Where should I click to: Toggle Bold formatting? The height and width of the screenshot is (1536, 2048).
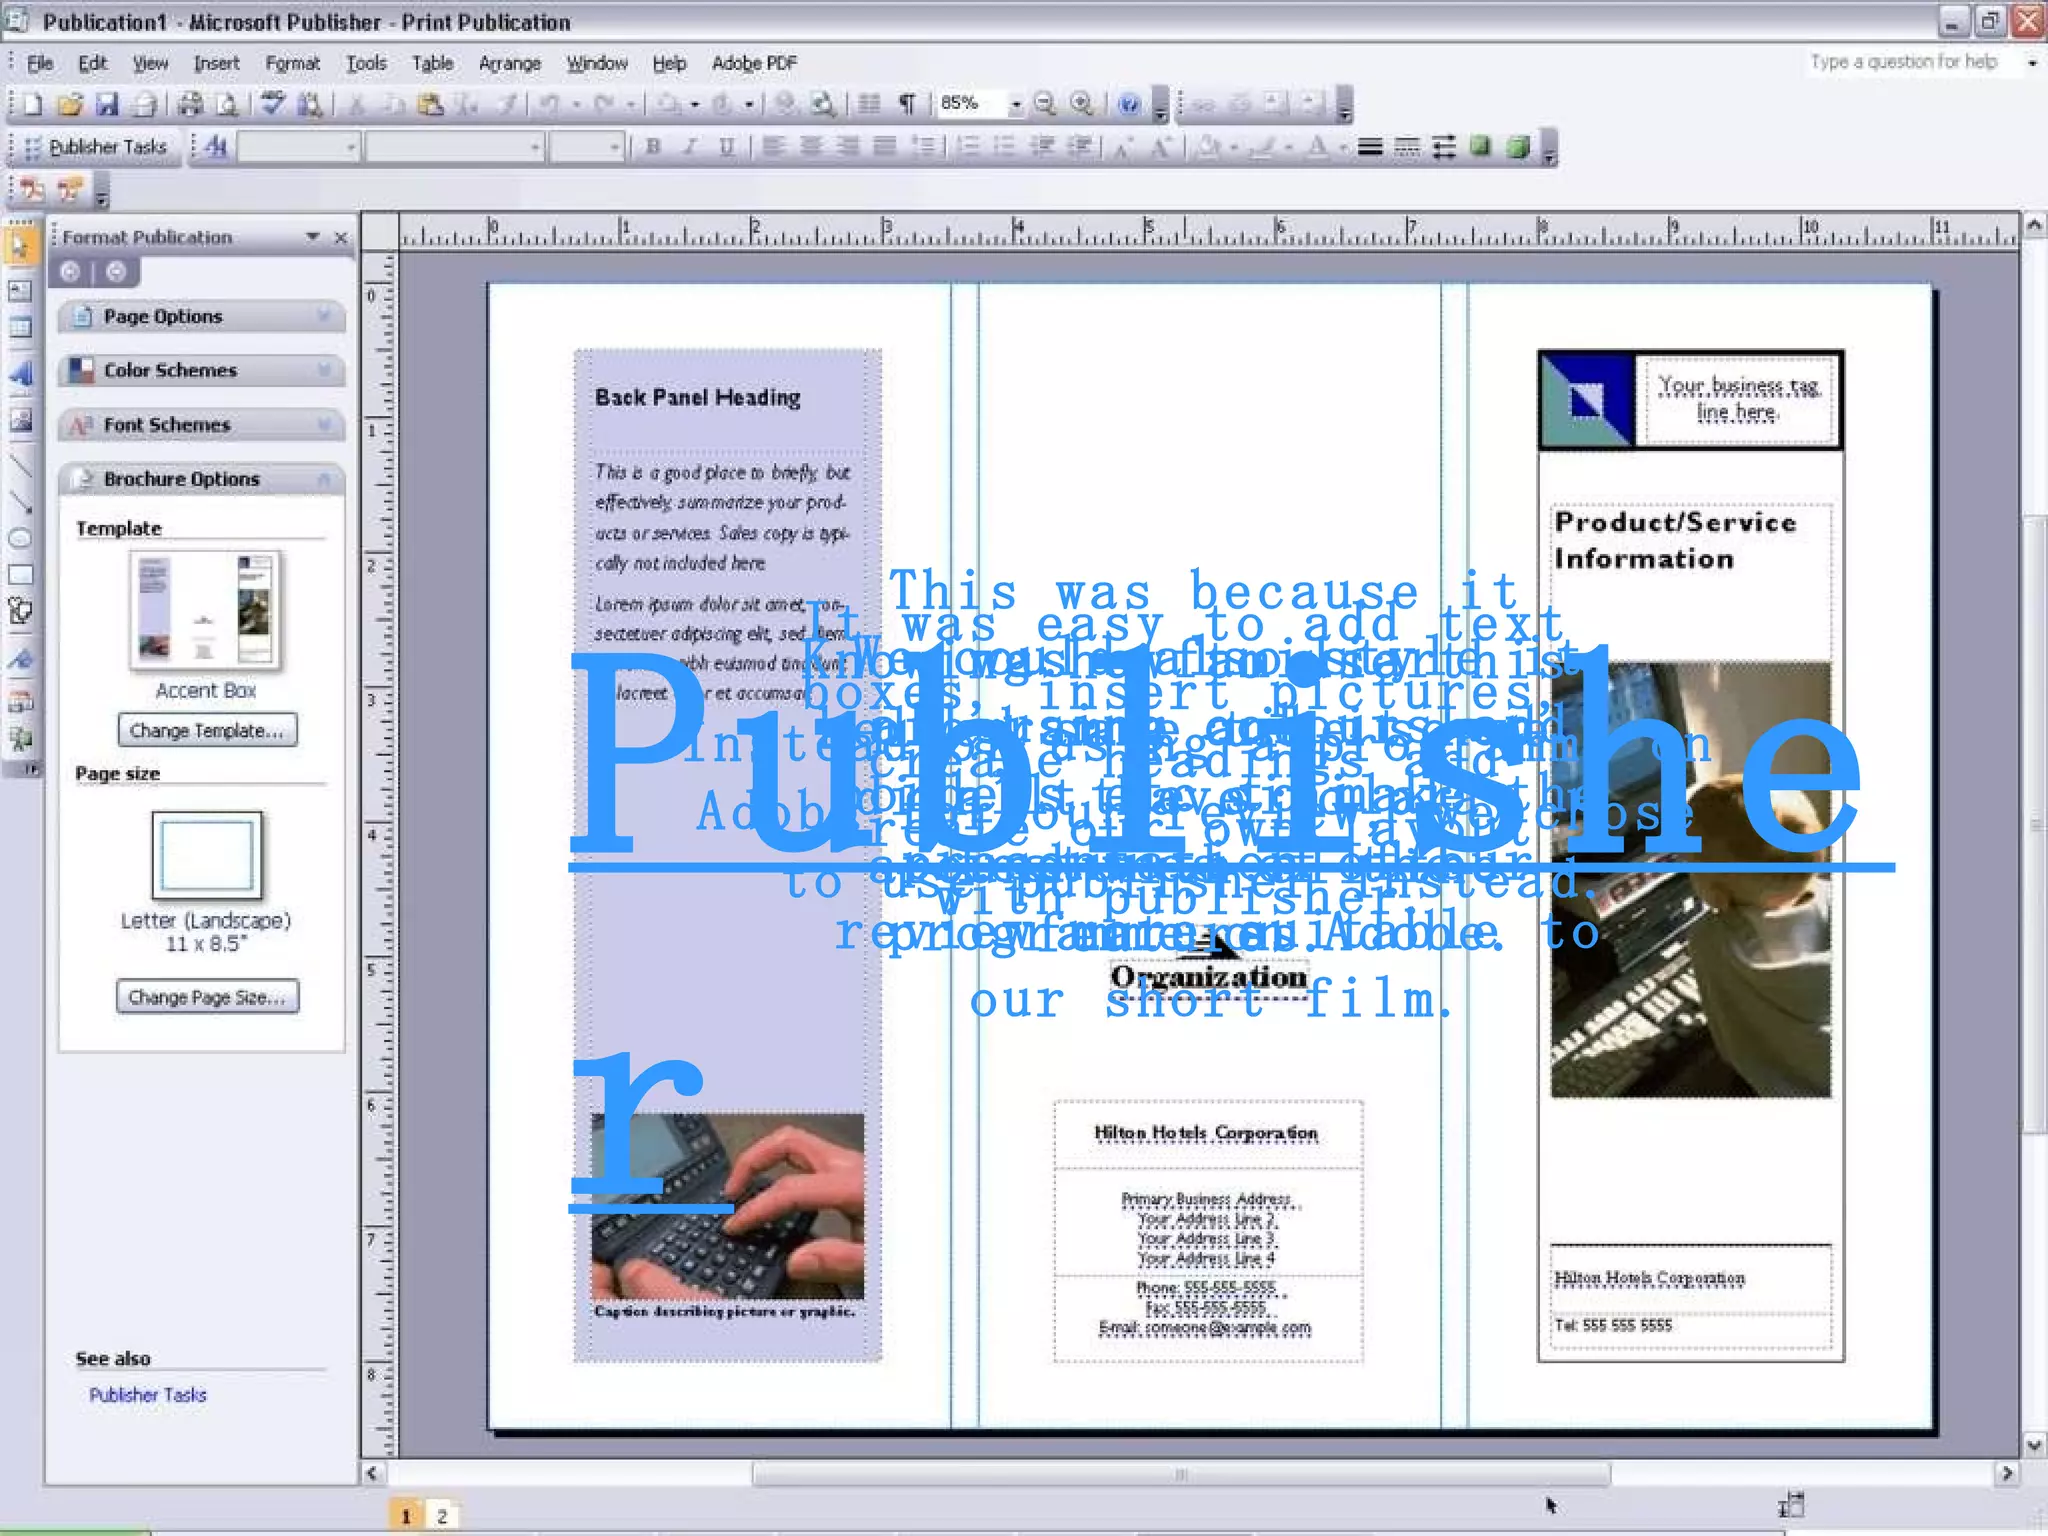pos(653,148)
